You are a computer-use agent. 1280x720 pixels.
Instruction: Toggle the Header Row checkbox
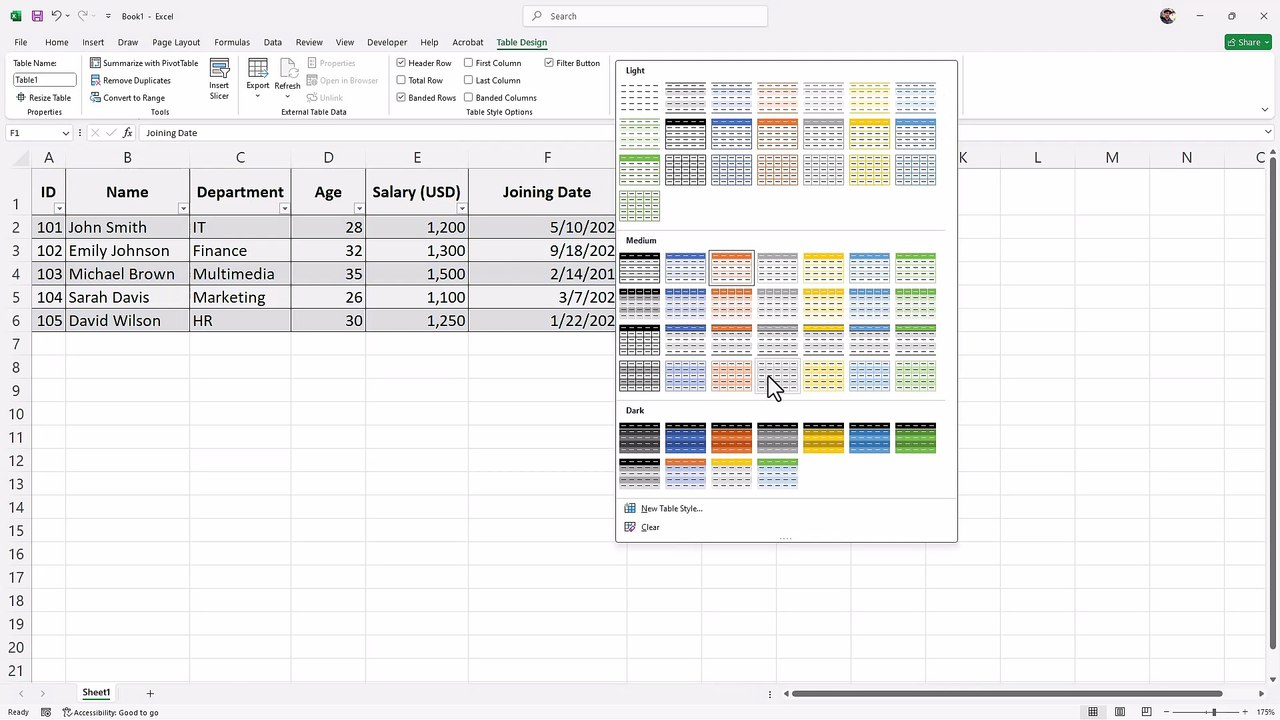coord(401,63)
